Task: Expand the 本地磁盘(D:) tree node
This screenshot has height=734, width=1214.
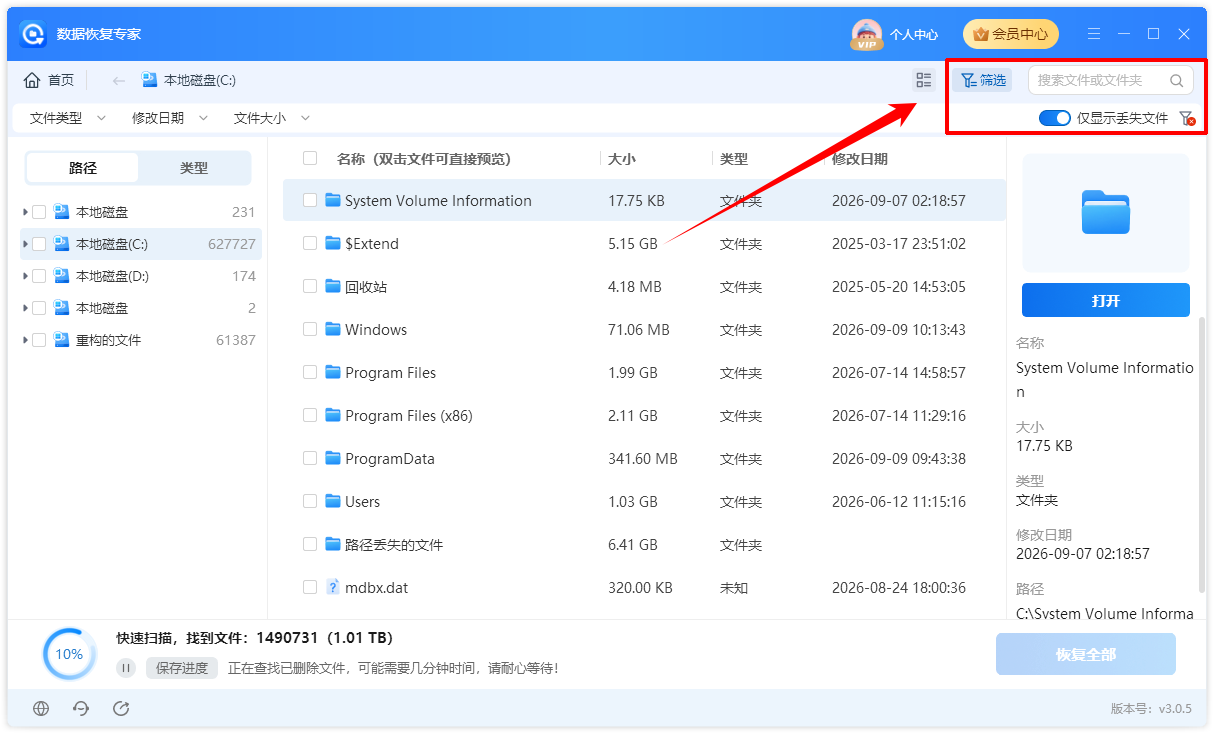Action: [x=24, y=276]
